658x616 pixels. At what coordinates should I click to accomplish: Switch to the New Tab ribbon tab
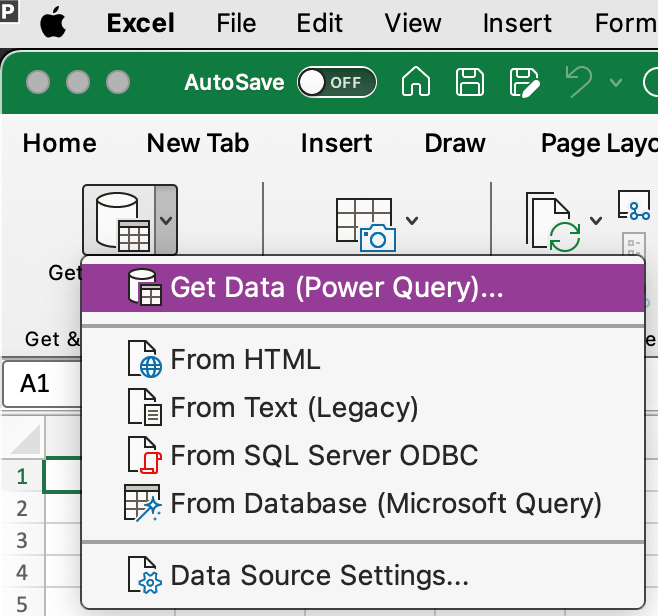(198, 144)
